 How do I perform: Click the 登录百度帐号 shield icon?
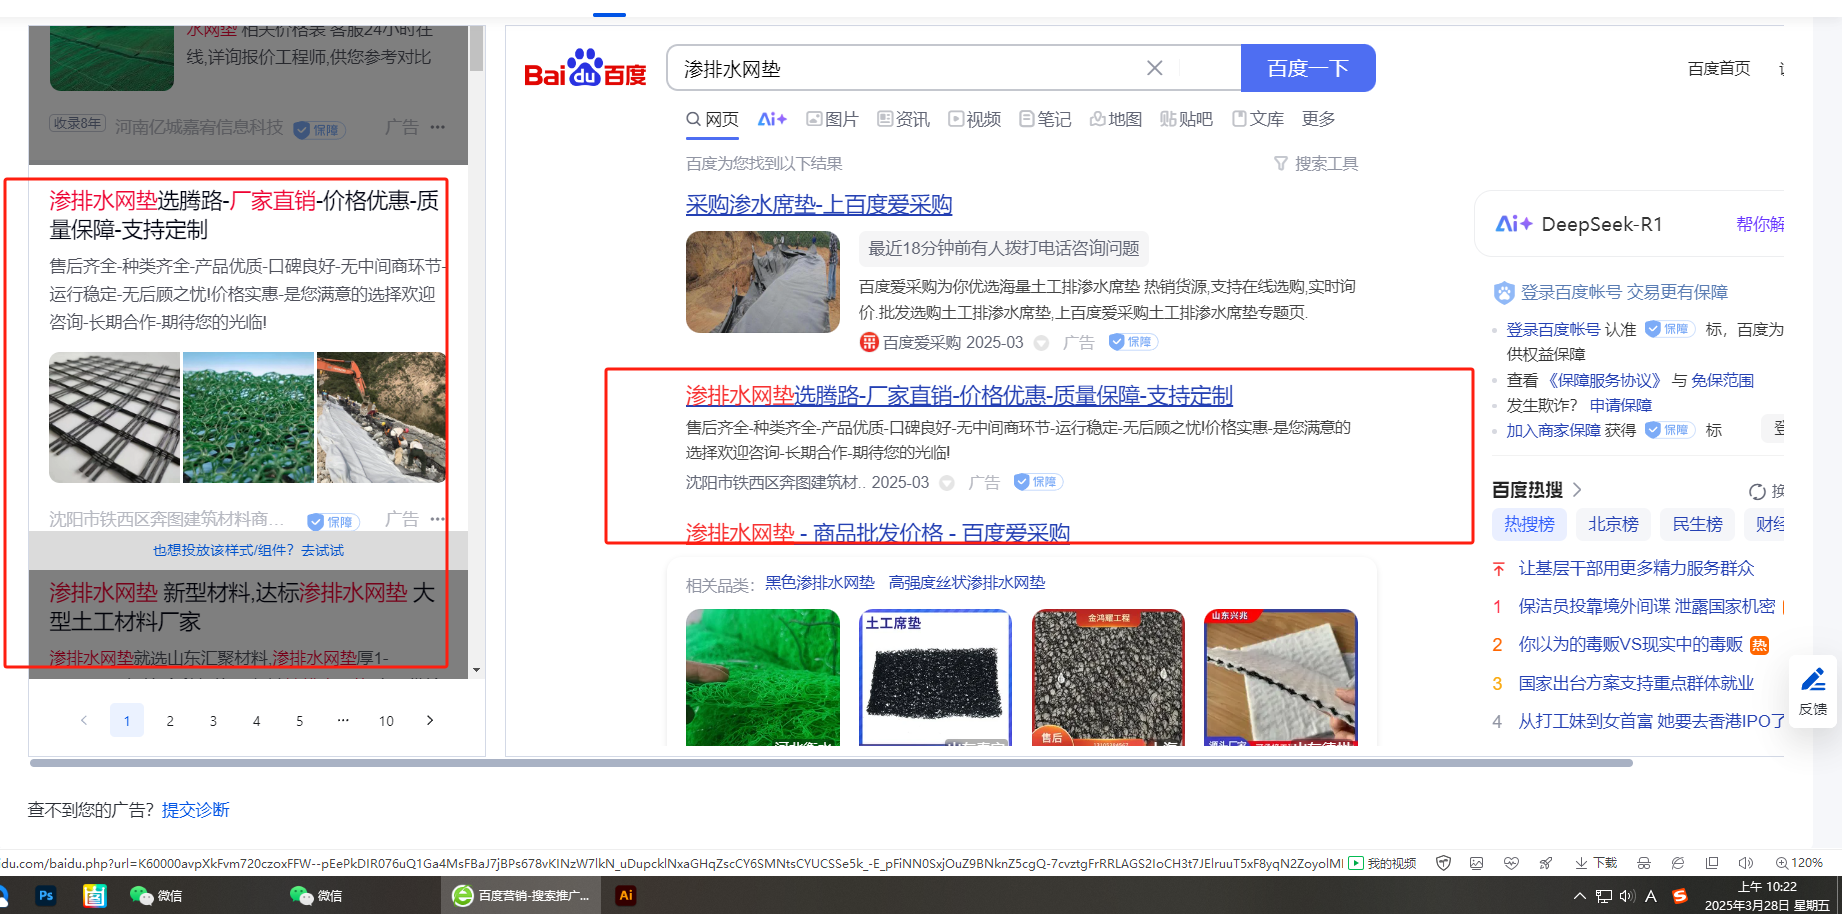point(1504,292)
